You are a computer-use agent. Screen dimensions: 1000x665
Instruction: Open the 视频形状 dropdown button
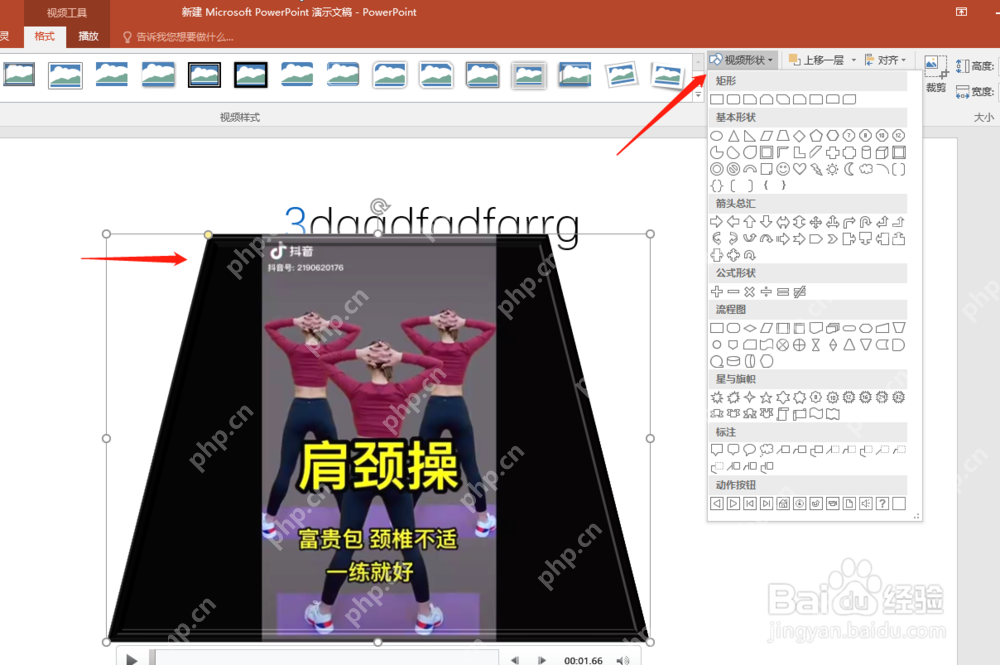pos(742,60)
